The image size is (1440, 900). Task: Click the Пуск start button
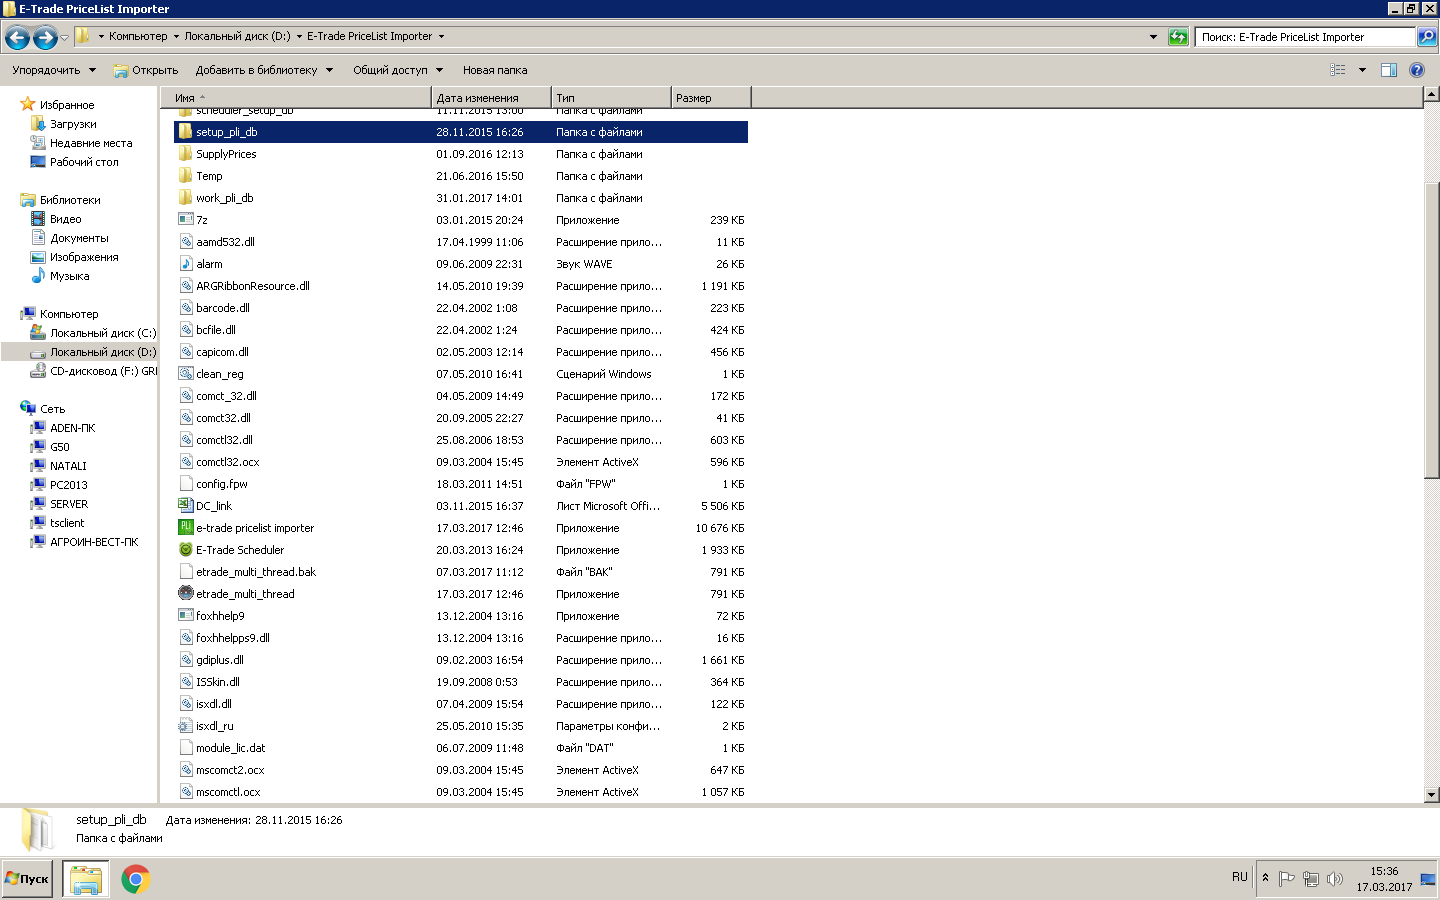tap(27, 879)
